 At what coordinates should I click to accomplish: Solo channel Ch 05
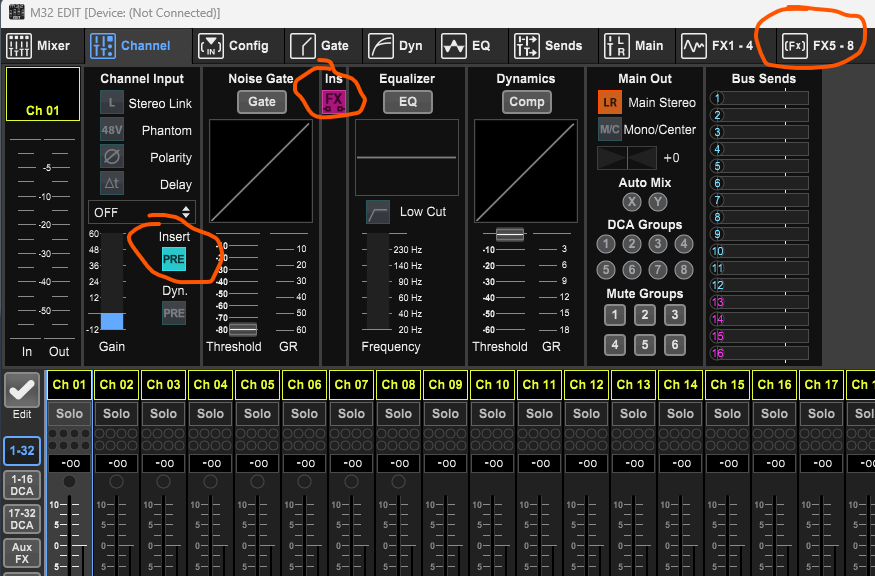[x=257, y=414]
